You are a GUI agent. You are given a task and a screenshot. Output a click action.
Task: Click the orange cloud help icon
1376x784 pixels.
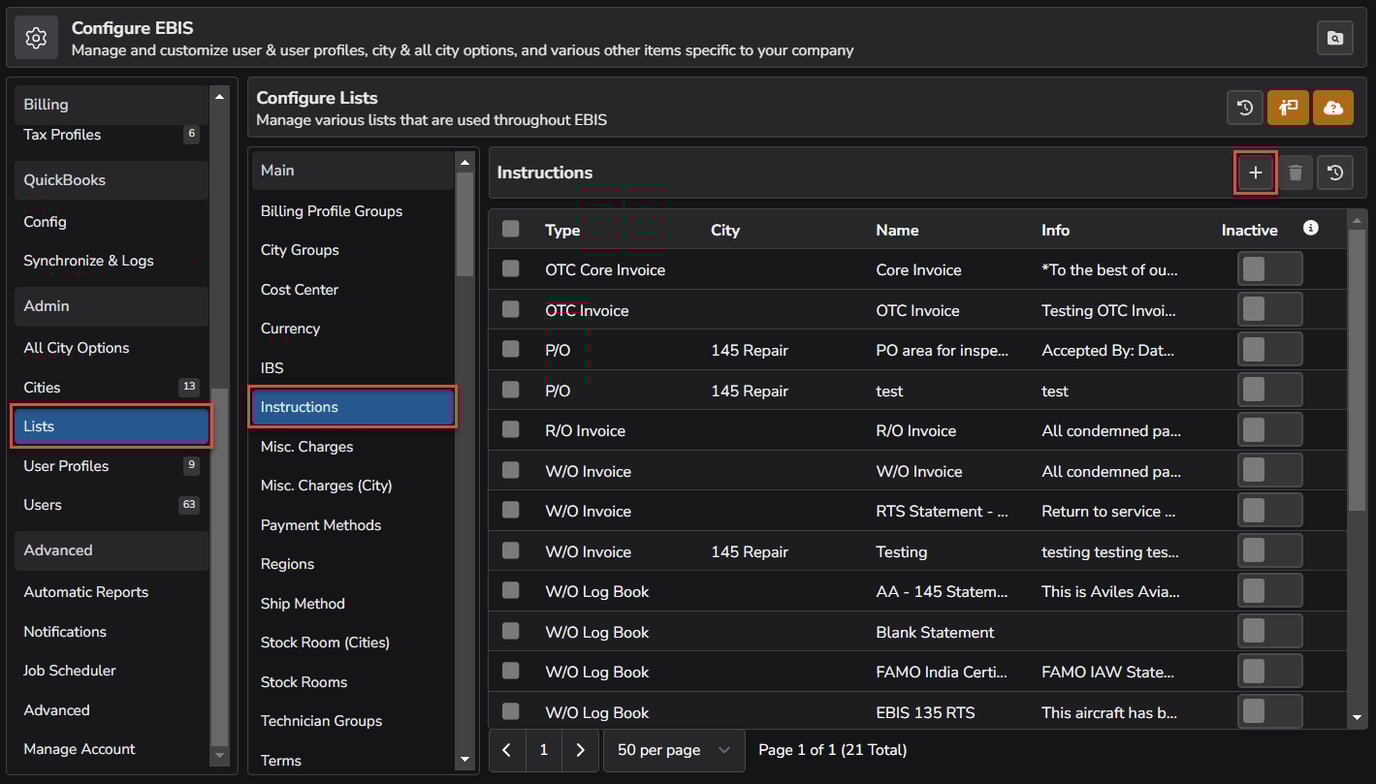(x=1333, y=108)
